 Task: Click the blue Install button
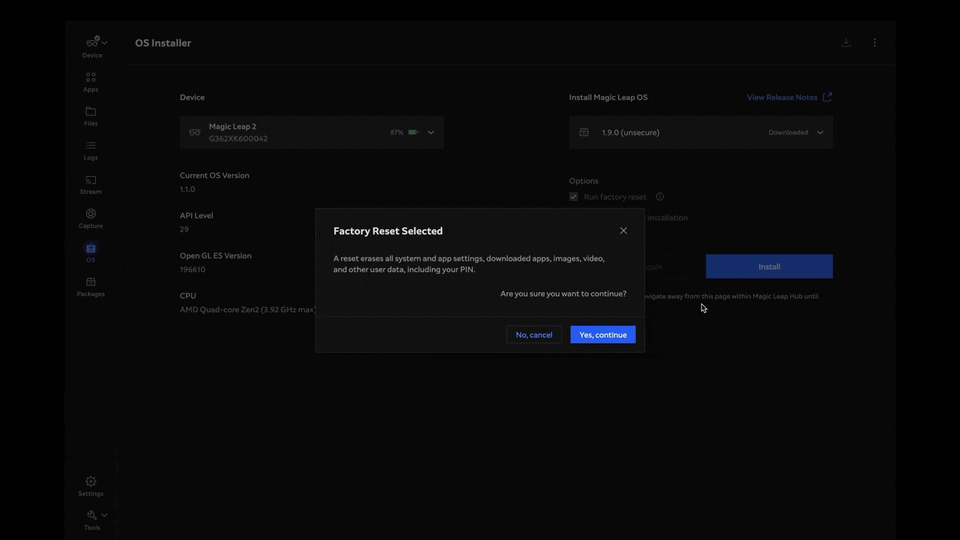point(769,266)
